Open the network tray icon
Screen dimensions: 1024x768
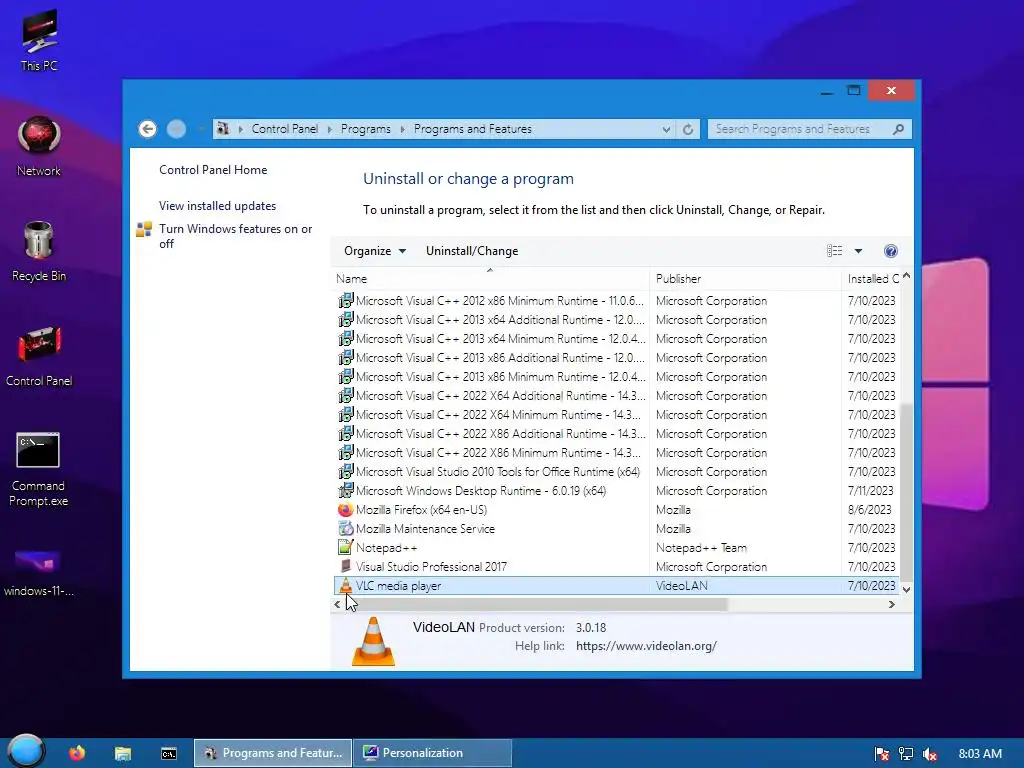pyautogui.click(x=906, y=754)
